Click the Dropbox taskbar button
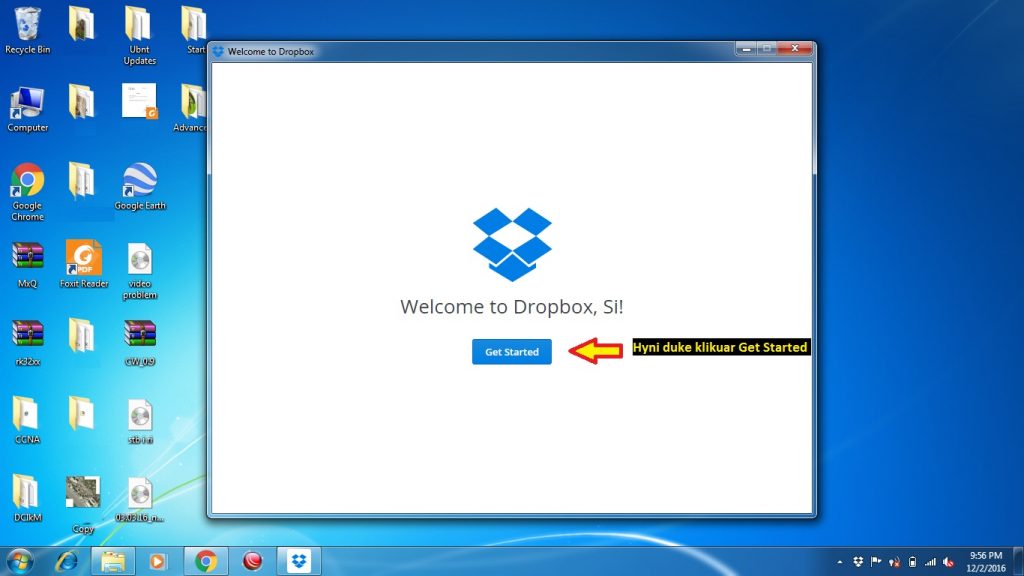 [299, 561]
